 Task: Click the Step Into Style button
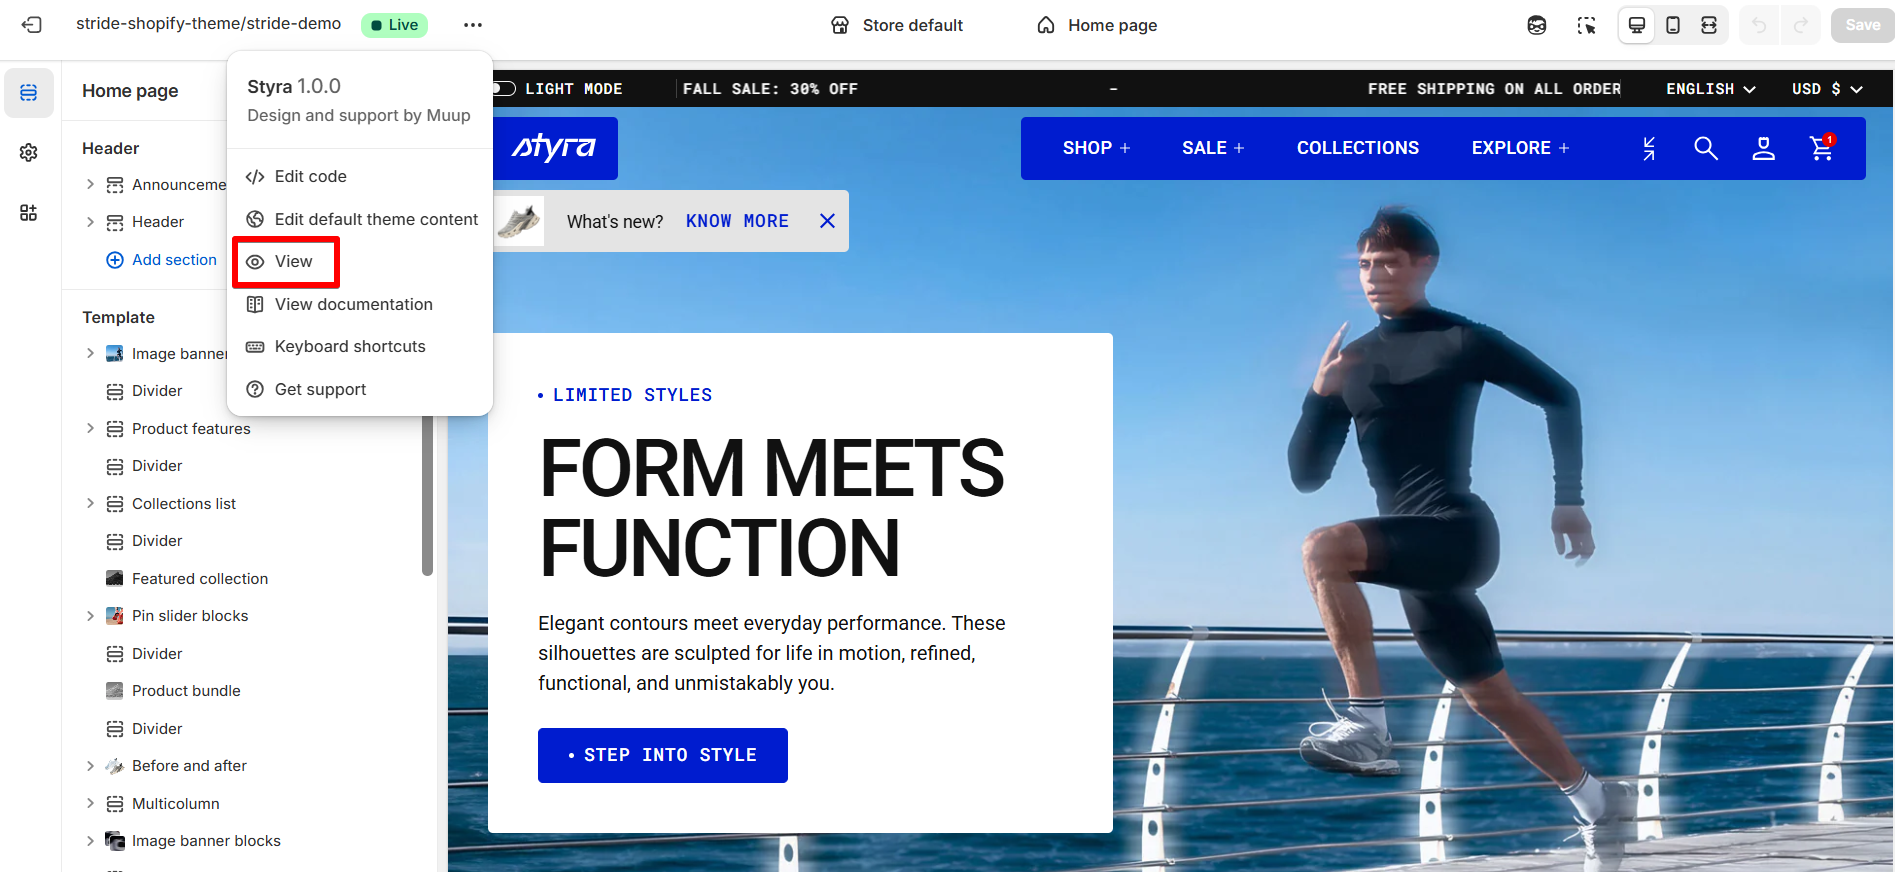[x=663, y=755]
